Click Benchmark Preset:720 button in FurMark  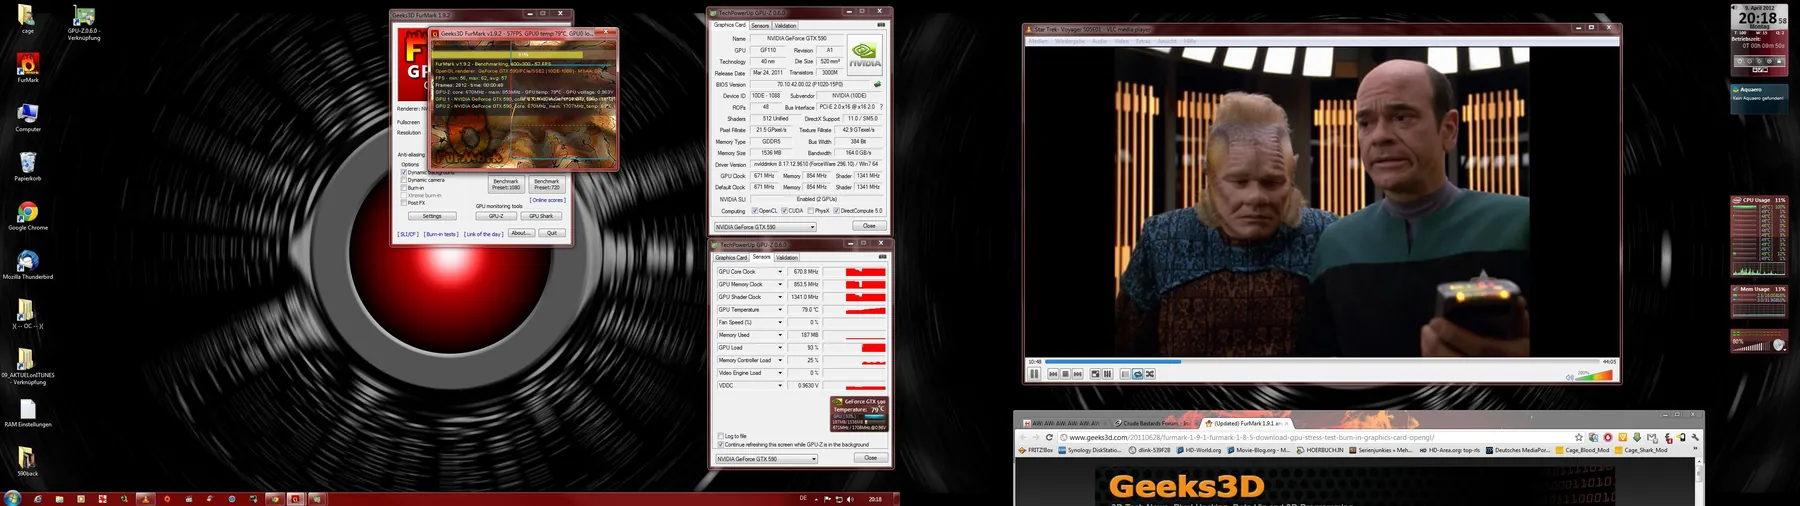[x=546, y=185]
